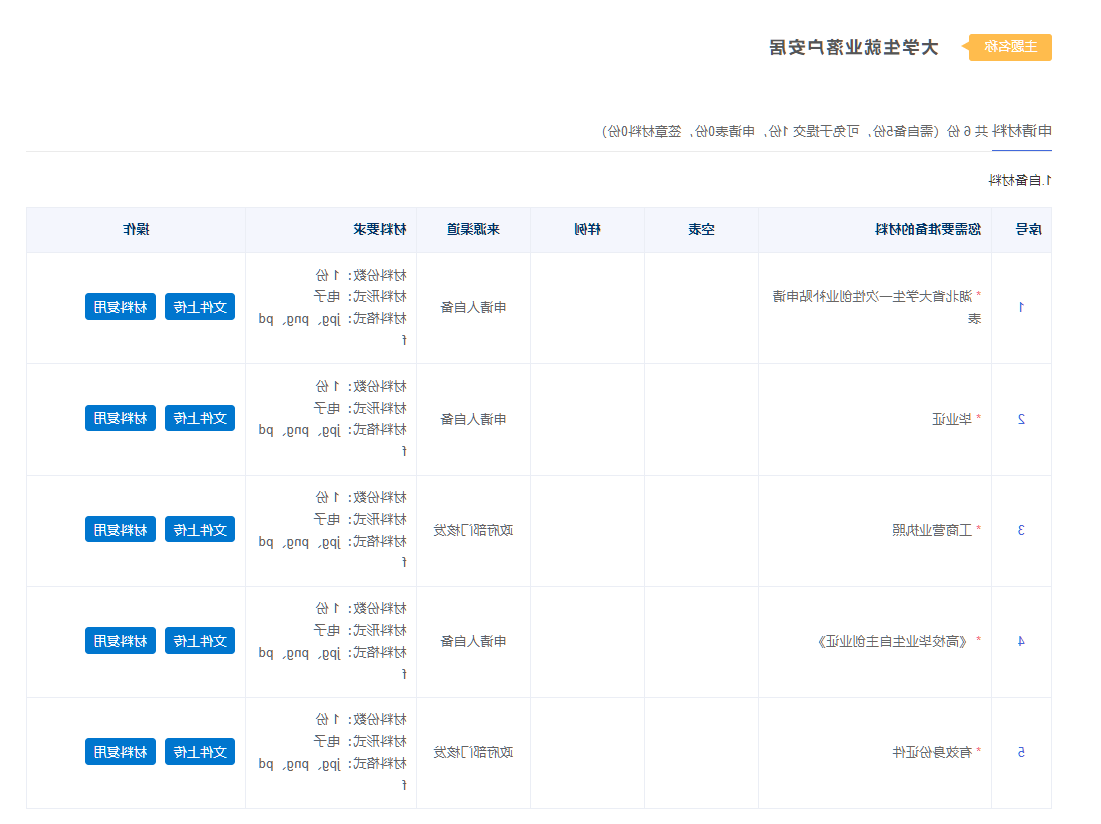
Task: Click the 来源渠道 column header
Action: [473, 230]
